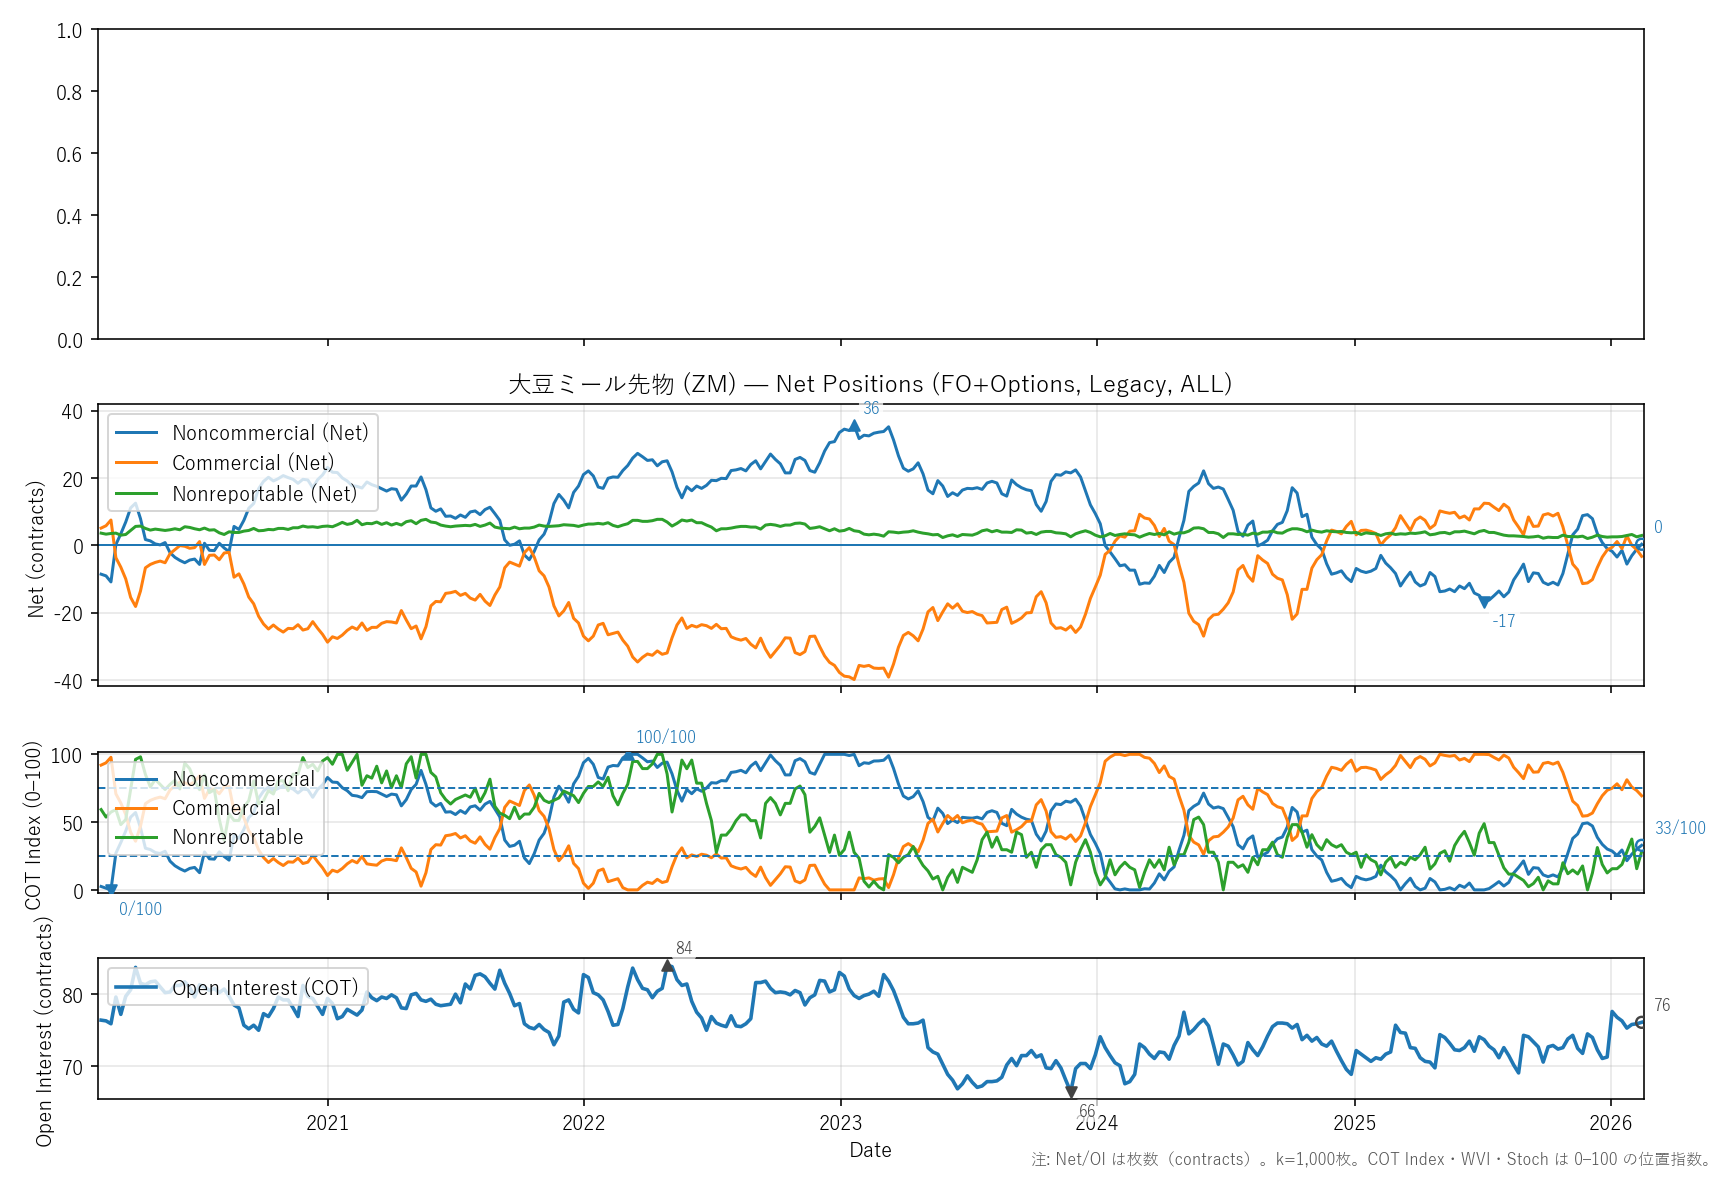Click the COT Index high marker at 100/100

click(x=628, y=755)
